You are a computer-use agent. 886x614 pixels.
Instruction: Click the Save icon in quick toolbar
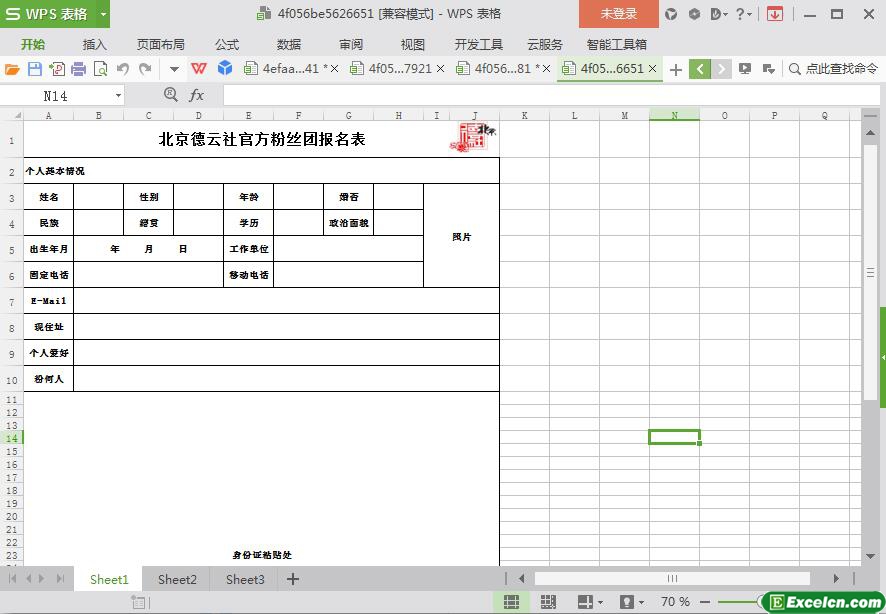tap(35, 69)
